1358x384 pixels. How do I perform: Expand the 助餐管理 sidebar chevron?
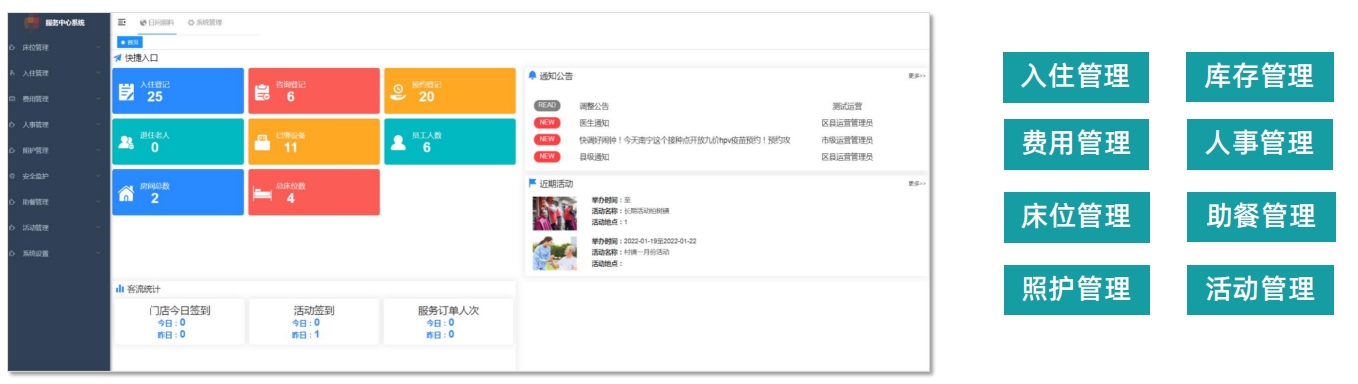(99, 202)
